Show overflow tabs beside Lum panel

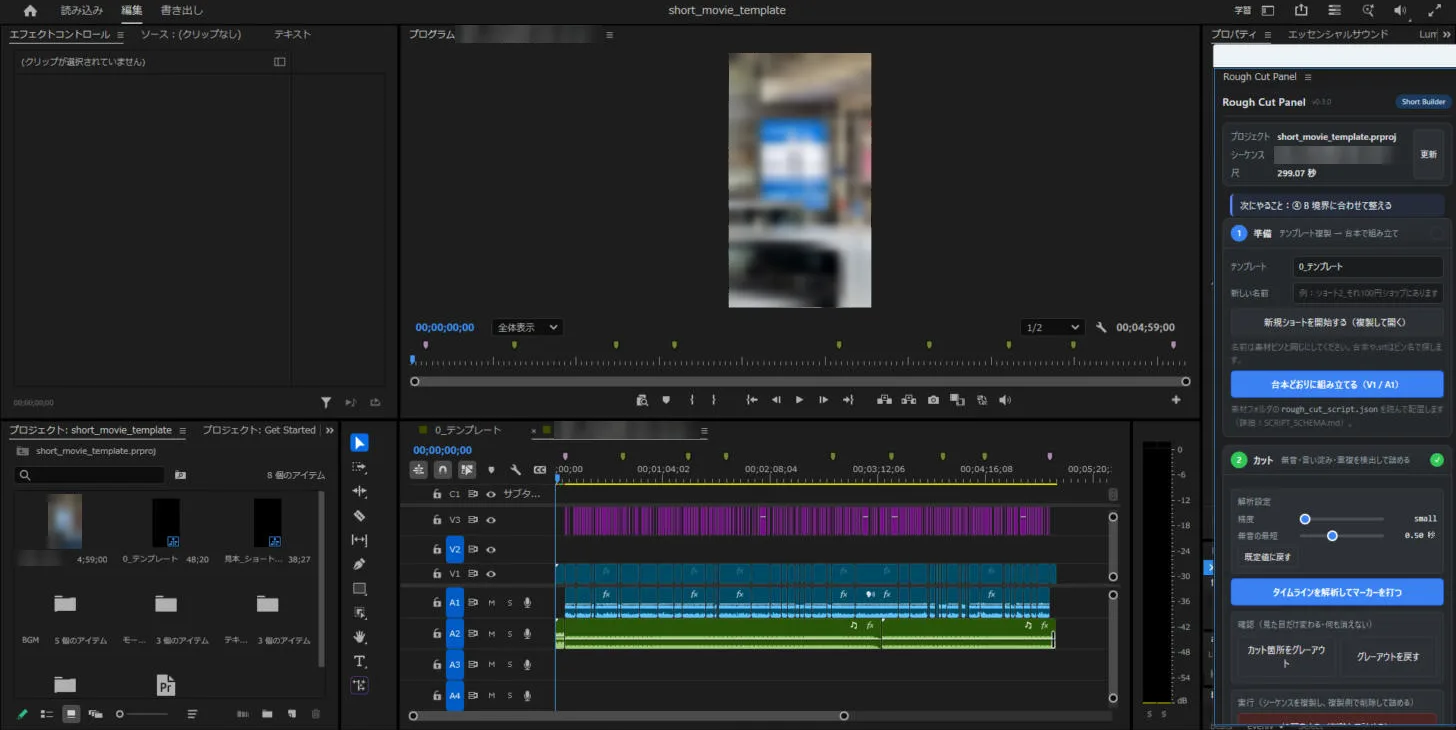[x=1446, y=34]
